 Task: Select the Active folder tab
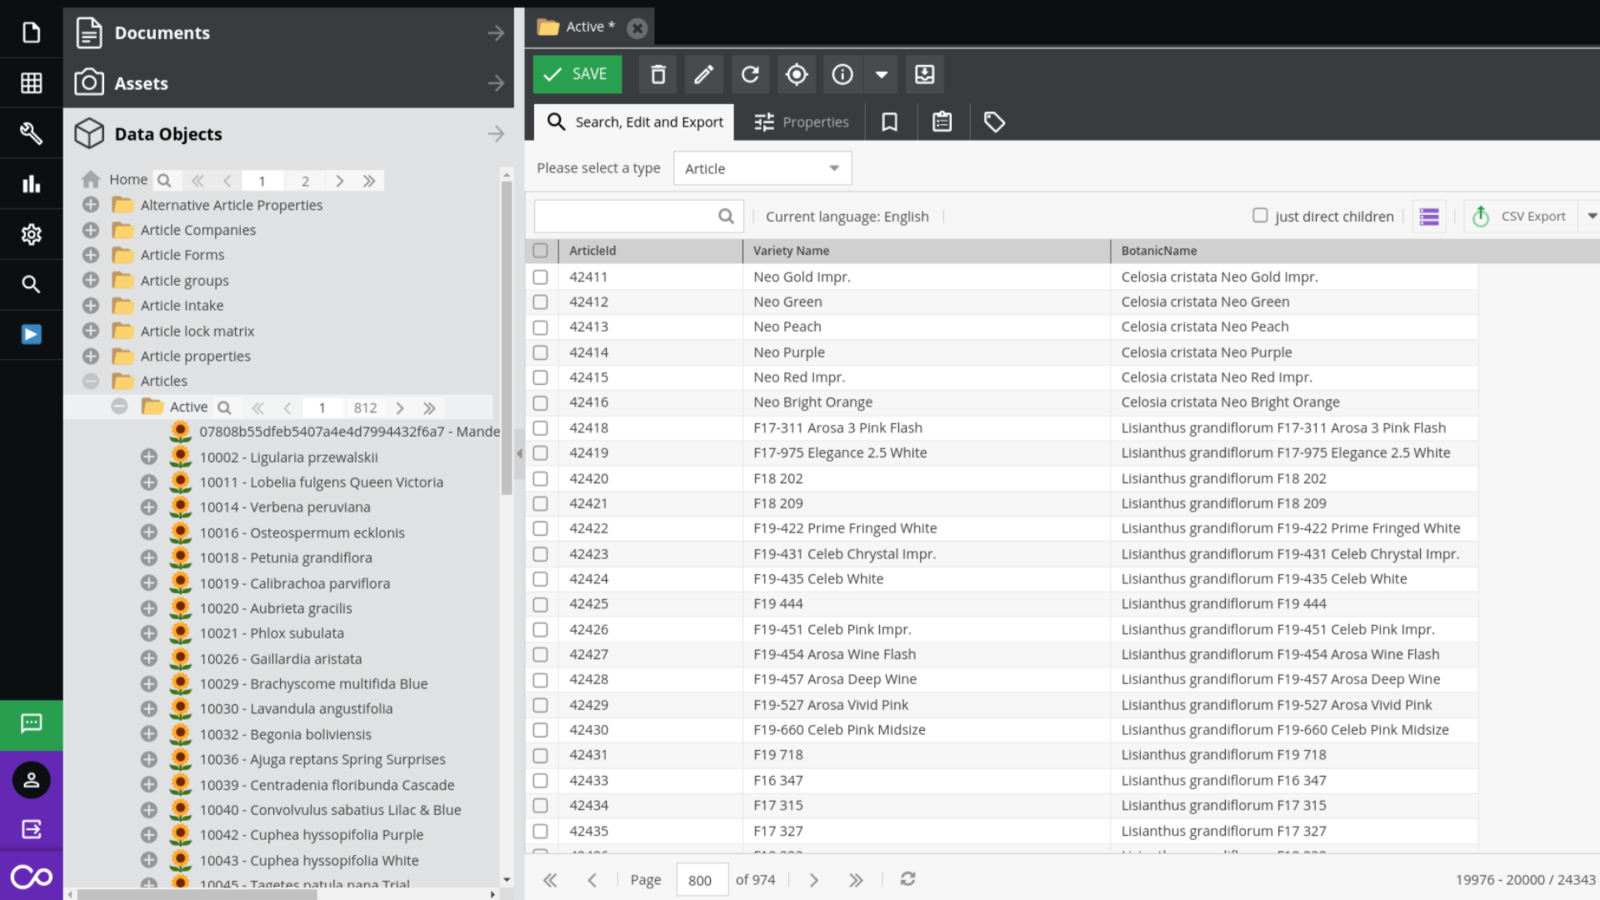(590, 27)
